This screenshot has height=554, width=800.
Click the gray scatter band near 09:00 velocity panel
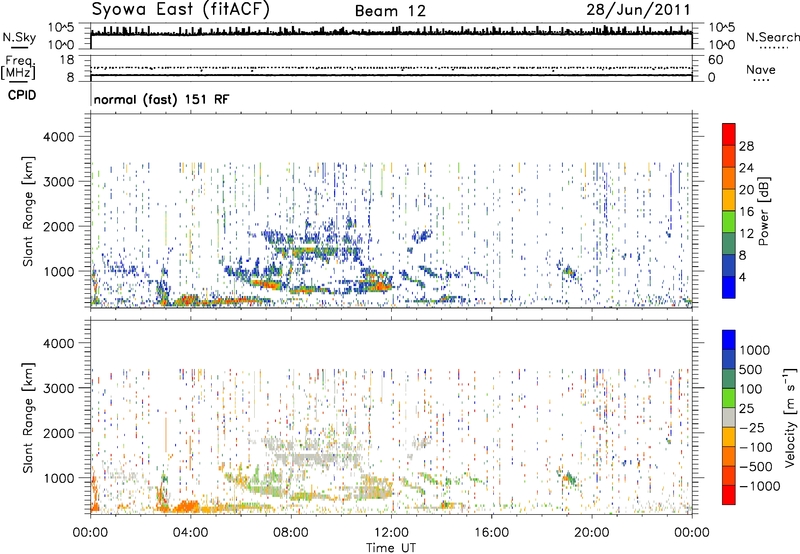316,456
